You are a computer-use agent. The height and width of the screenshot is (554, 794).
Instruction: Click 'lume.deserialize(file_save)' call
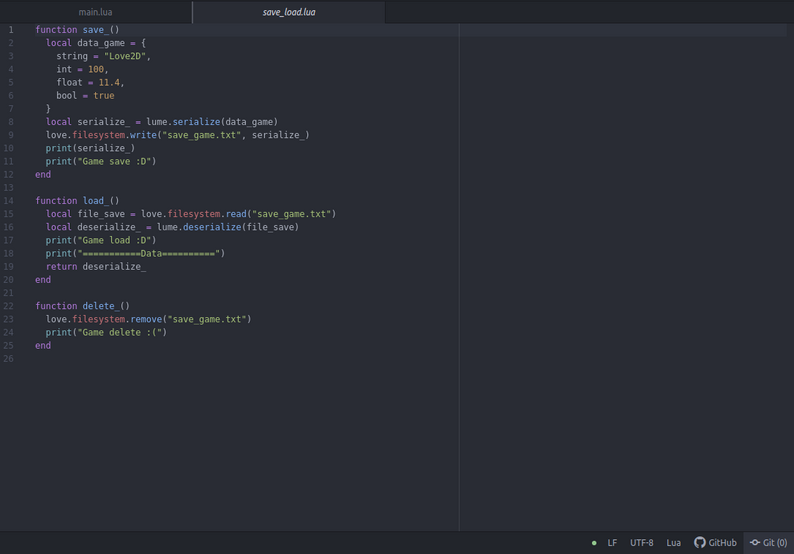[x=228, y=227]
